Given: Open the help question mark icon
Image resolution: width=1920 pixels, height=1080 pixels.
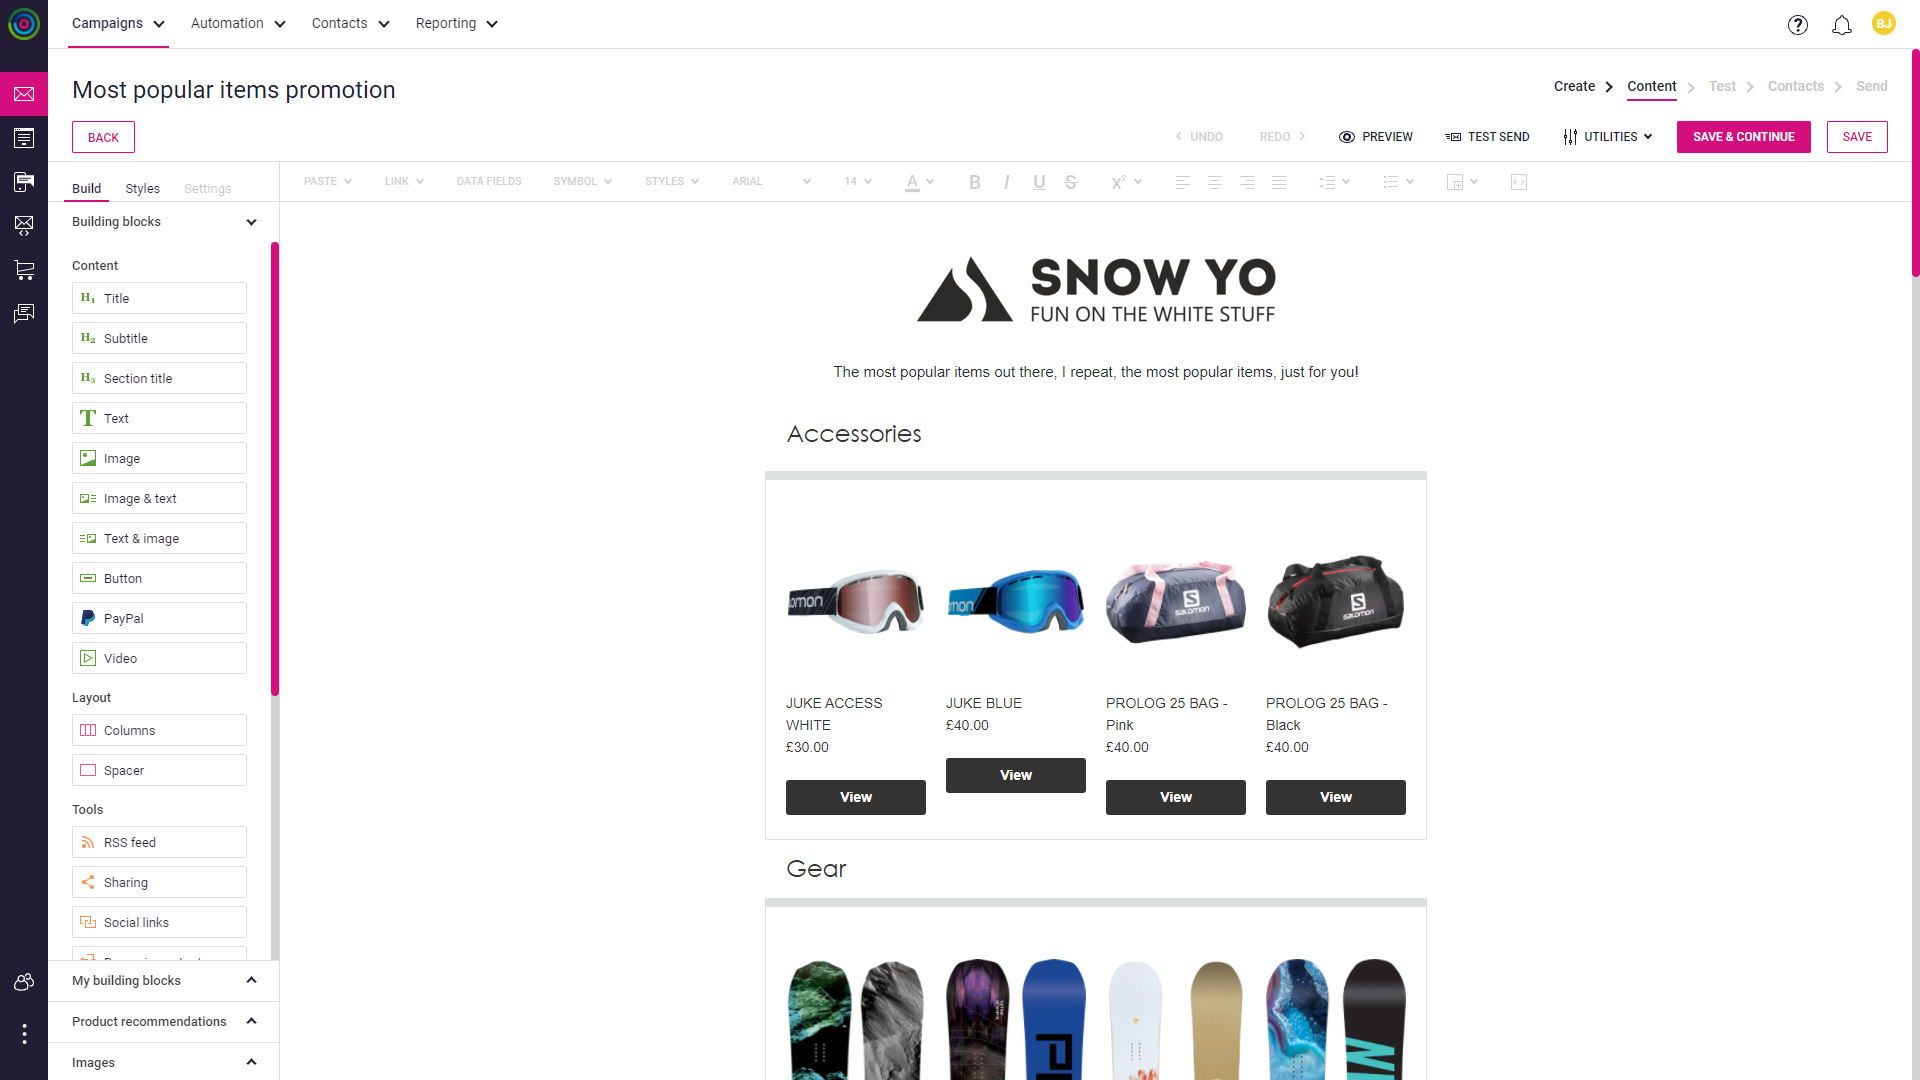Looking at the screenshot, I should tap(1798, 25).
